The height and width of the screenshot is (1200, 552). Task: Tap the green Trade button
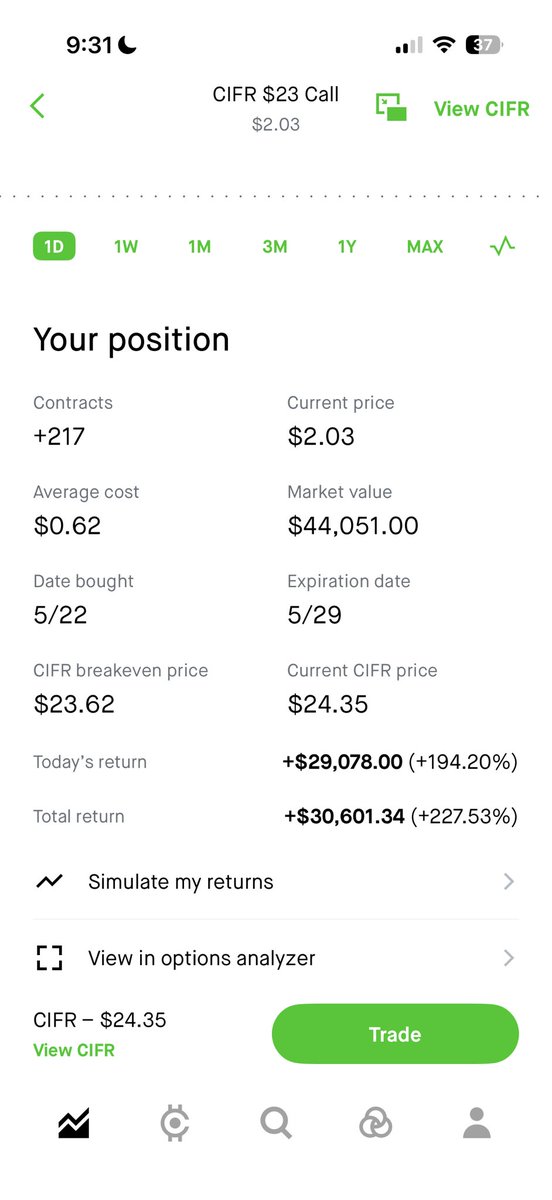[395, 1034]
